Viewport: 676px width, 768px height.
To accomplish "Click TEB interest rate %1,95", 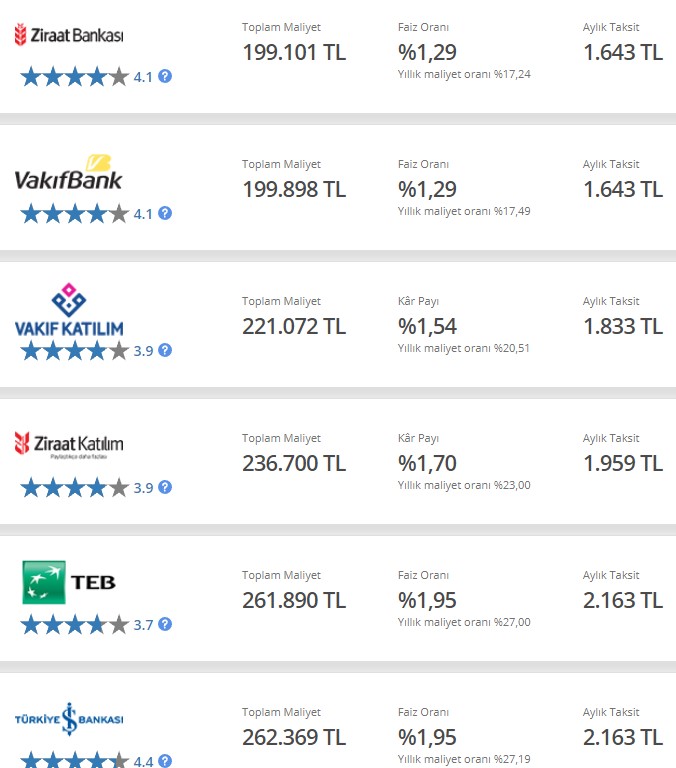I will click(427, 600).
